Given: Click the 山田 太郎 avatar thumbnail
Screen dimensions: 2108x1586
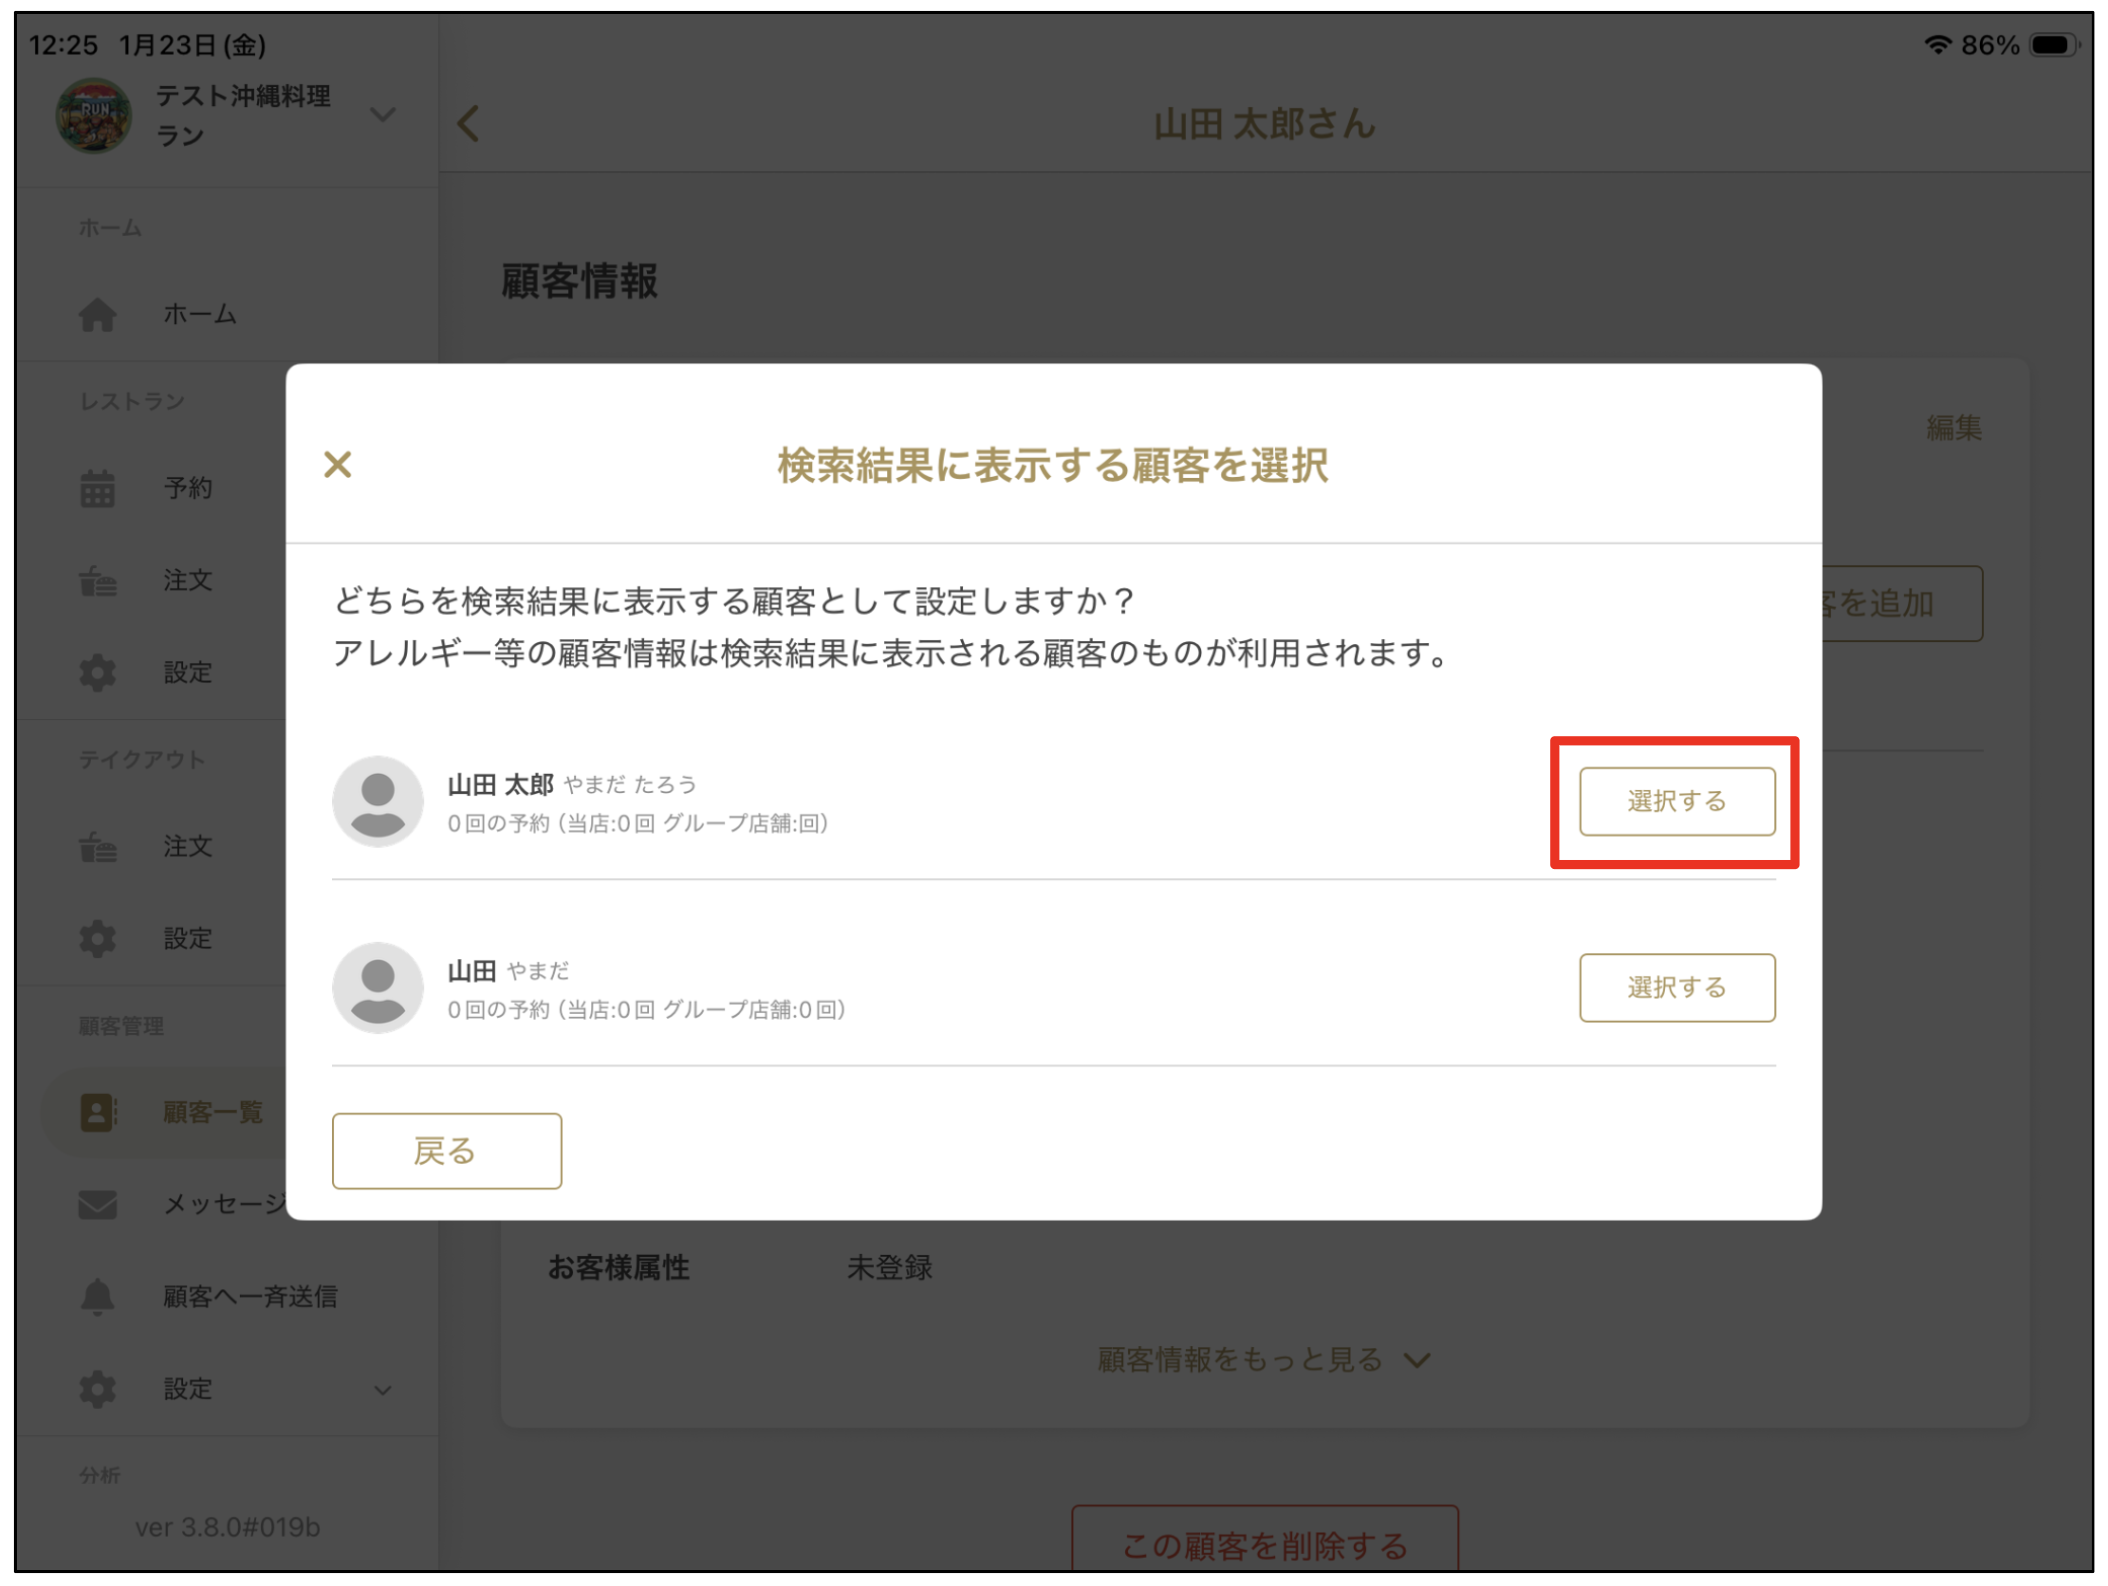Looking at the screenshot, I should (378, 800).
